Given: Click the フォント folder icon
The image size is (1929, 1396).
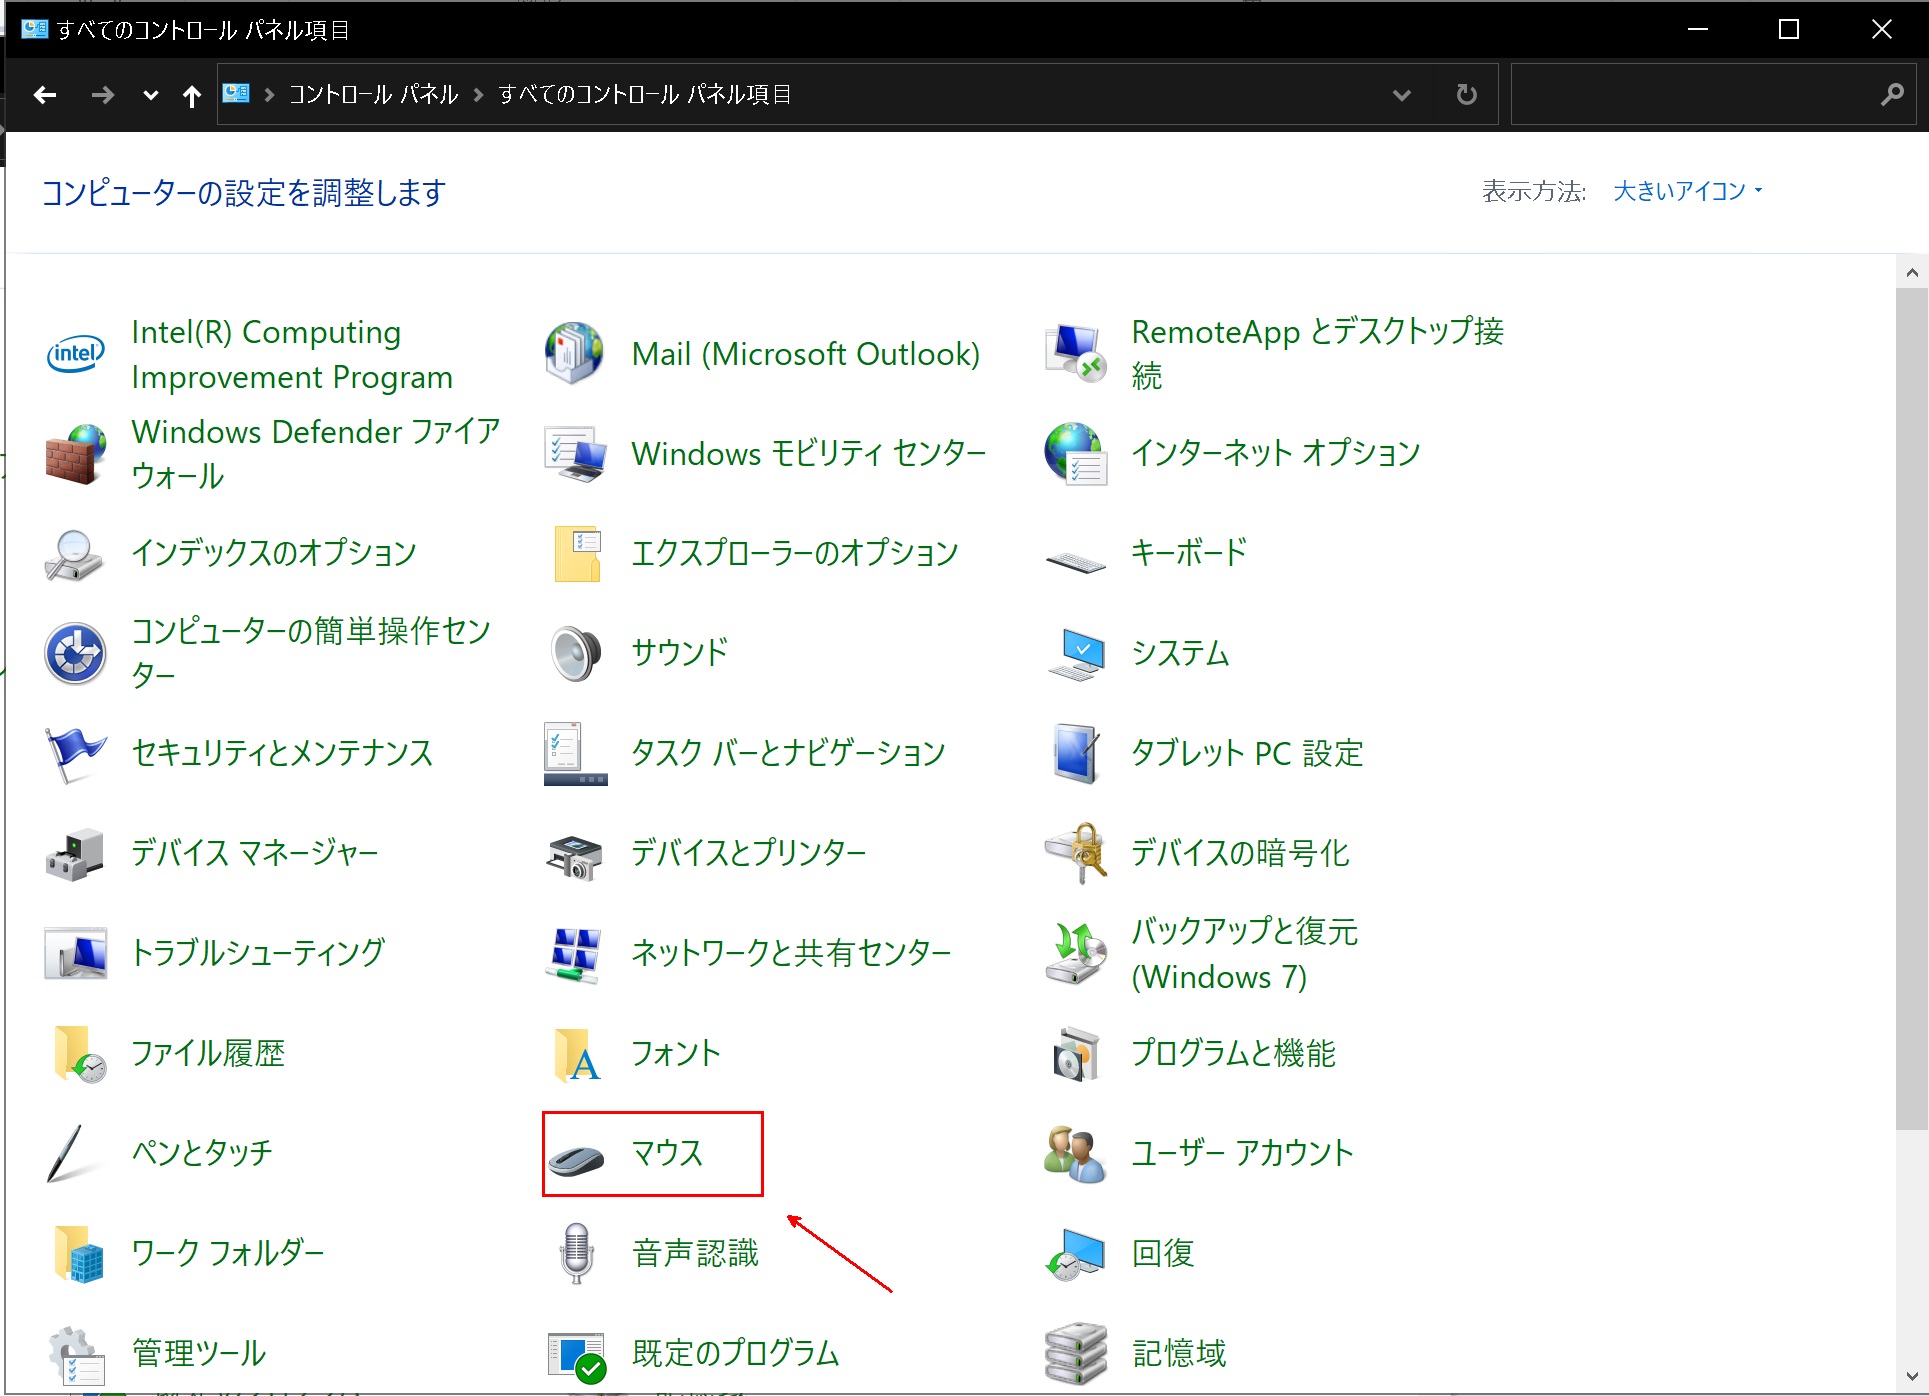Looking at the screenshot, I should tap(577, 1055).
